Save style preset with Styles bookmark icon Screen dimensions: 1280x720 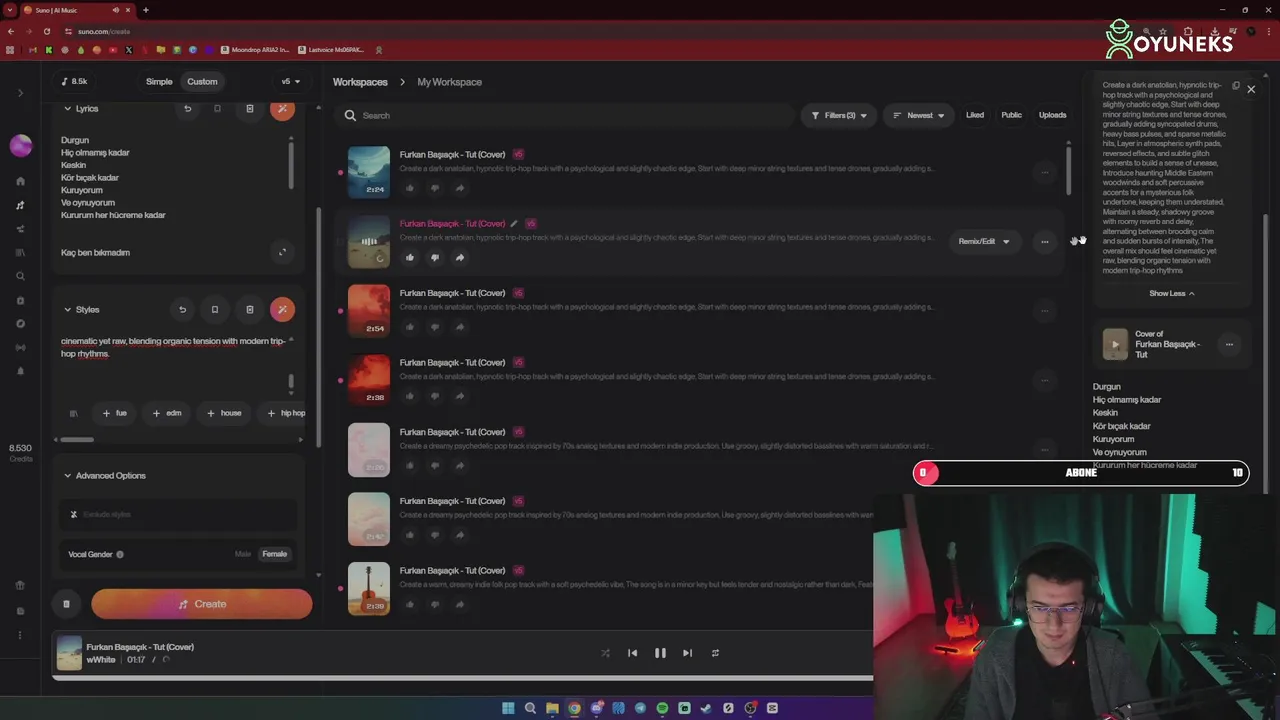[x=214, y=309]
